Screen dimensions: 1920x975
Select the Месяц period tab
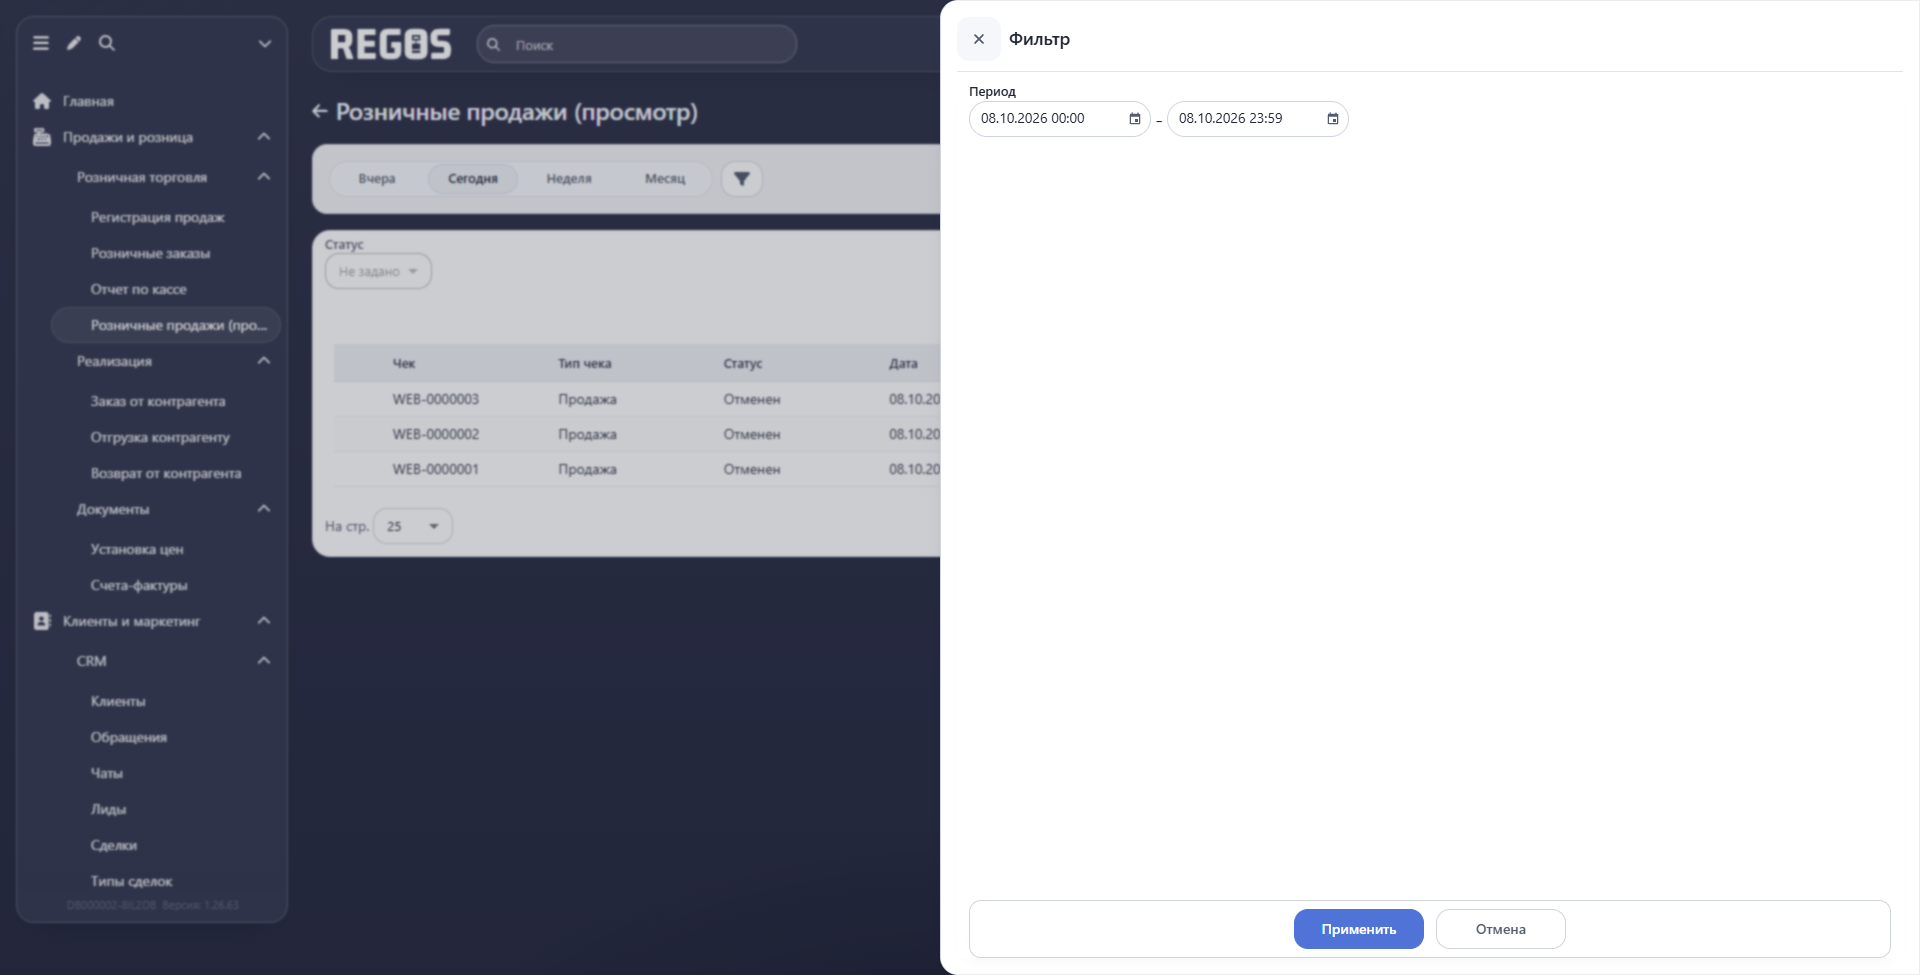click(665, 179)
